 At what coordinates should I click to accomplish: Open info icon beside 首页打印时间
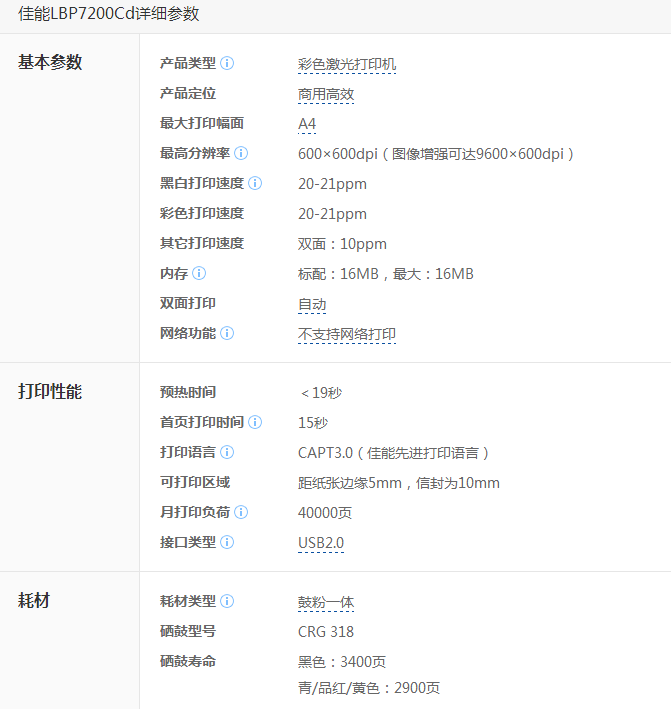(255, 422)
